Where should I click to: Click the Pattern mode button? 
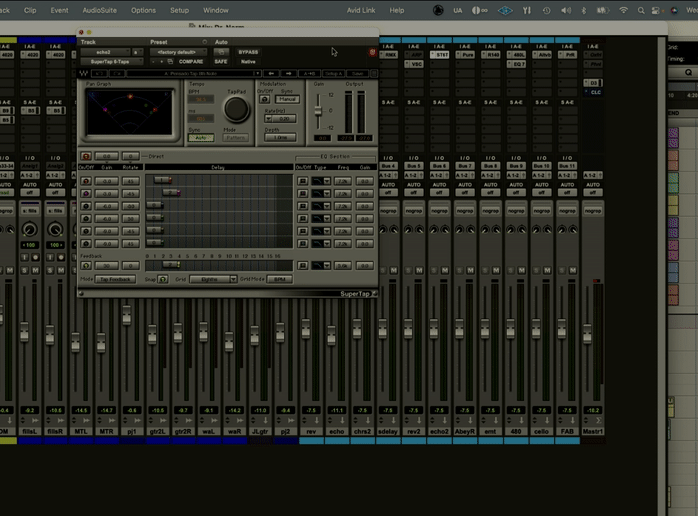pos(235,138)
